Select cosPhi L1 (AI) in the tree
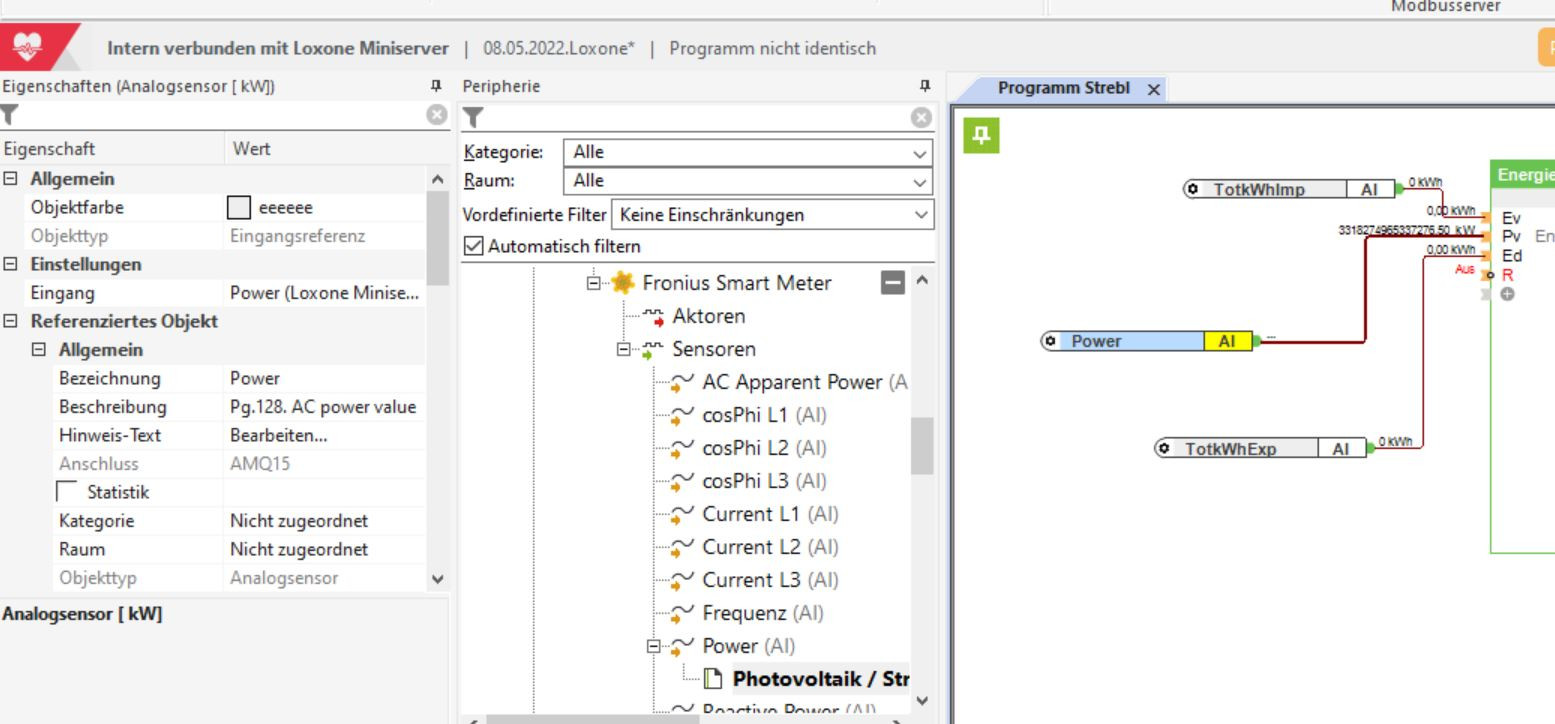 [764, 415]
